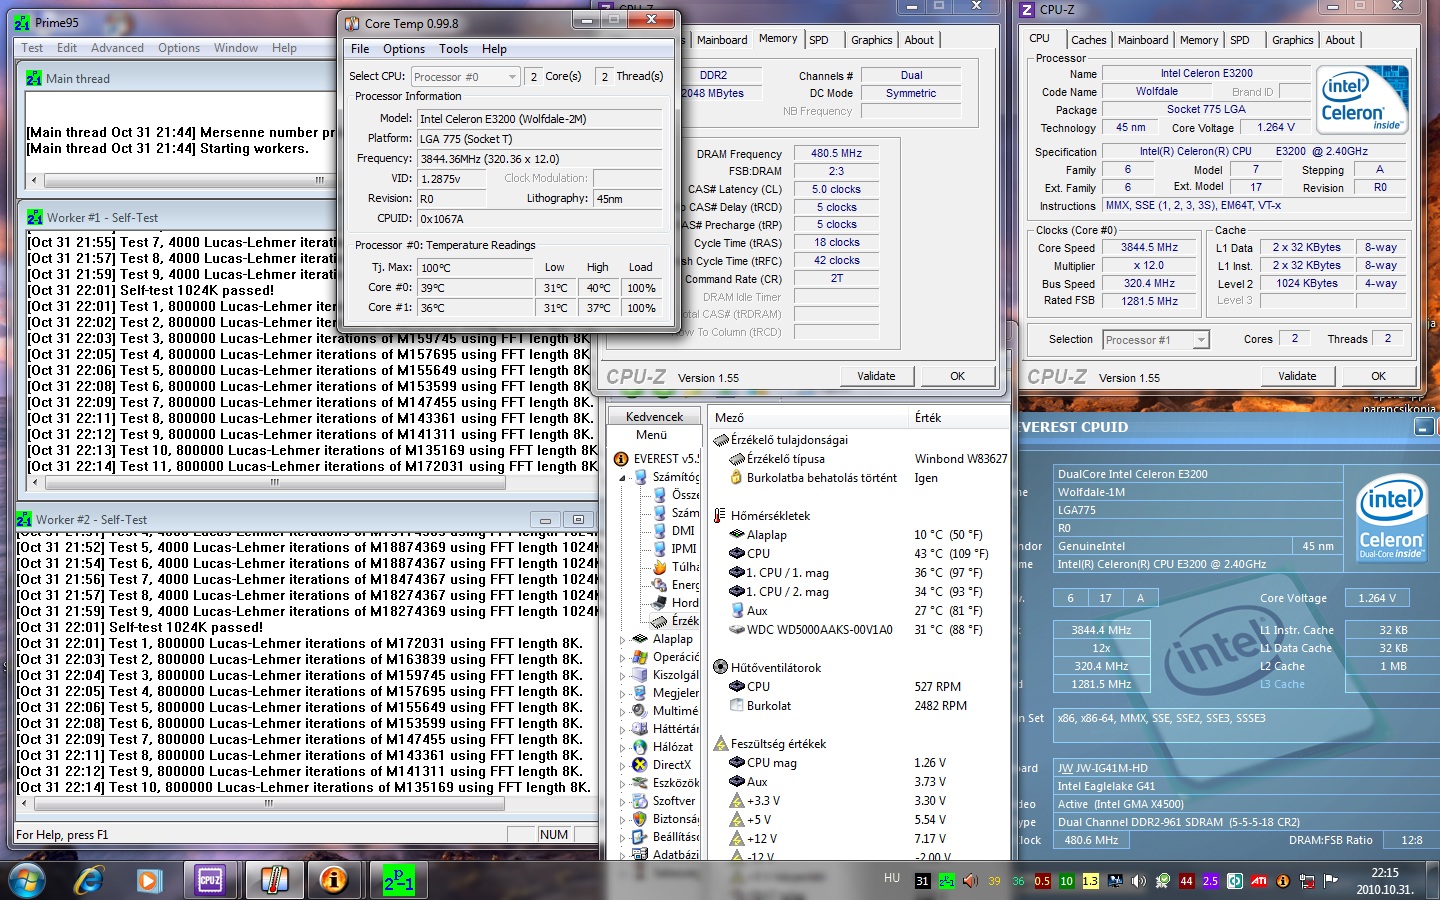The image size is (1440, 900).
Task: Switch to EVEREST via the orange info taskbar icon
Action: [x=334, y=880]
